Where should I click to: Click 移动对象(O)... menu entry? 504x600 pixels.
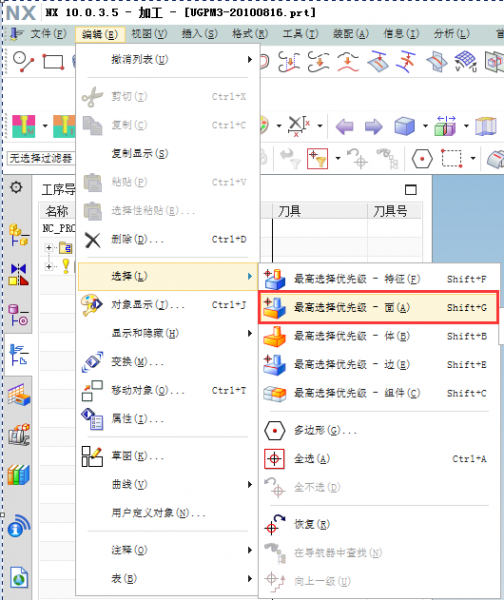[x=168, y=390]
